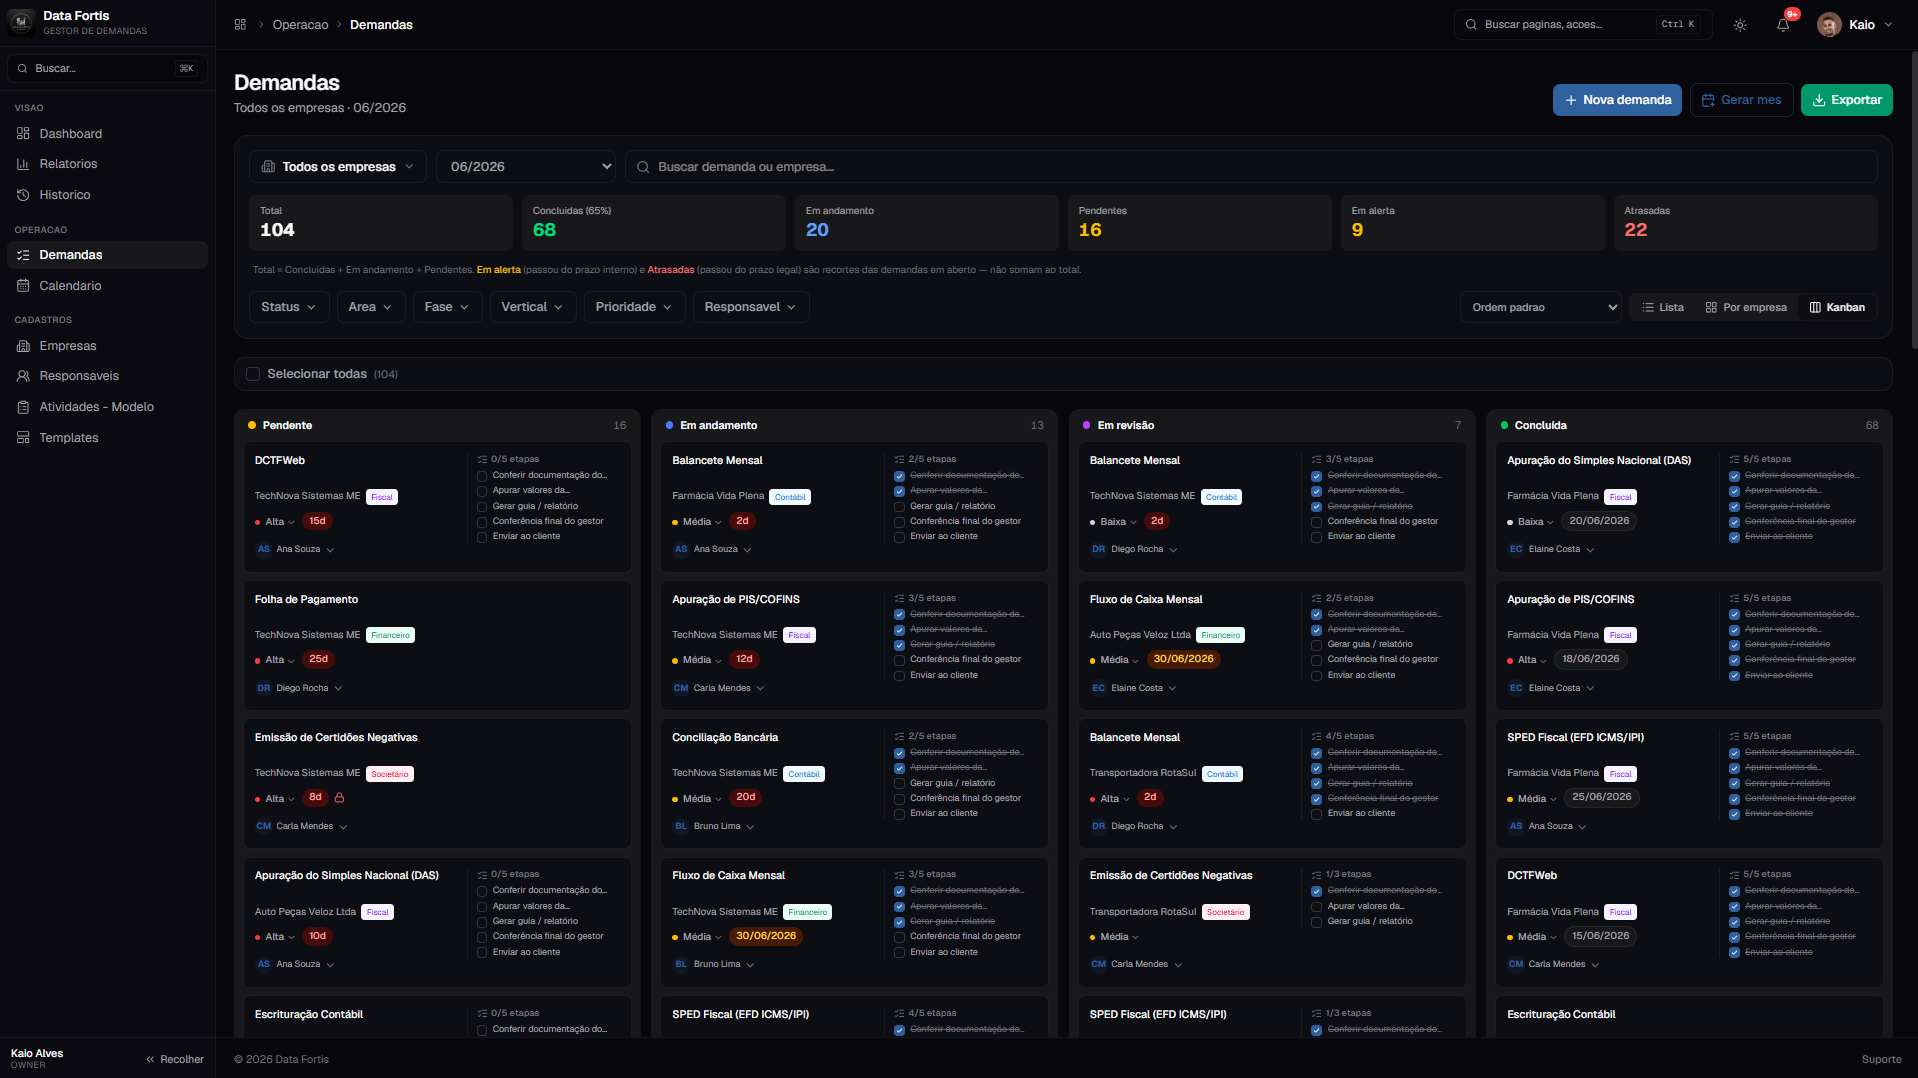Open the notifications bell
Image resolution: width=1918 pixels, height=1078 pixels.
[1783, 25]
